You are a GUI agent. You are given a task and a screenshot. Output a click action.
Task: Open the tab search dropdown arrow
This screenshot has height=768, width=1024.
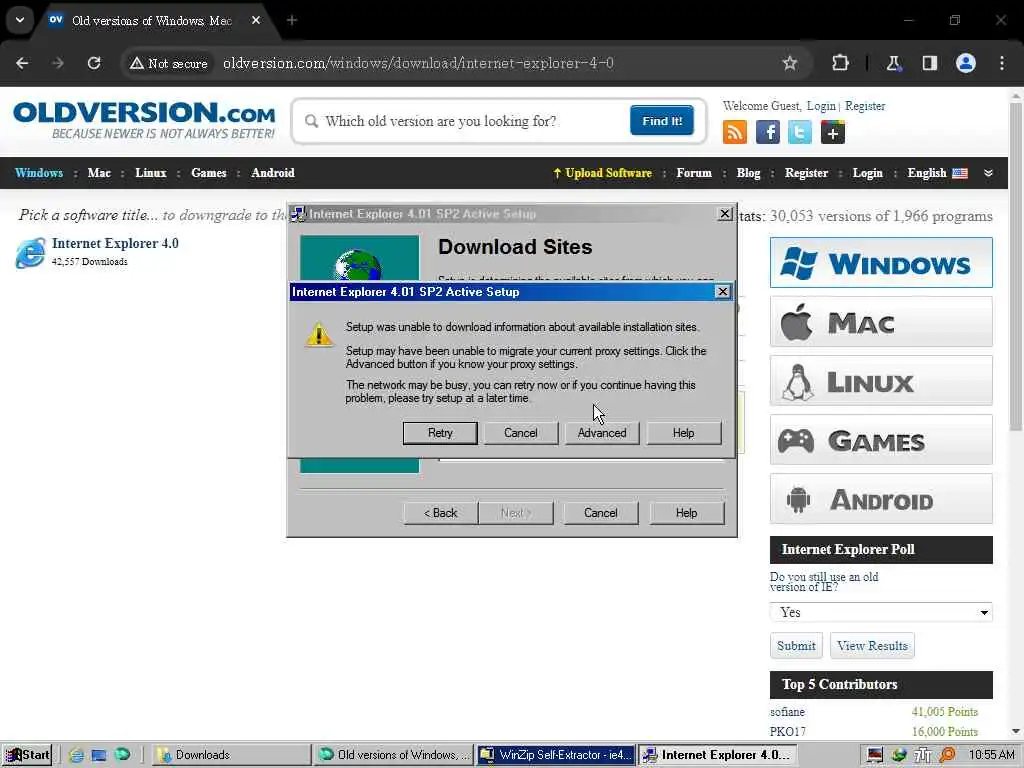(x=20, y=20)
